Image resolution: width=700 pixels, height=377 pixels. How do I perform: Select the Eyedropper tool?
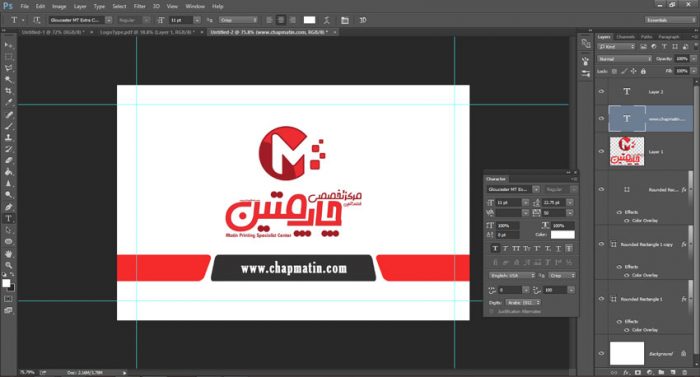point(8,102)
